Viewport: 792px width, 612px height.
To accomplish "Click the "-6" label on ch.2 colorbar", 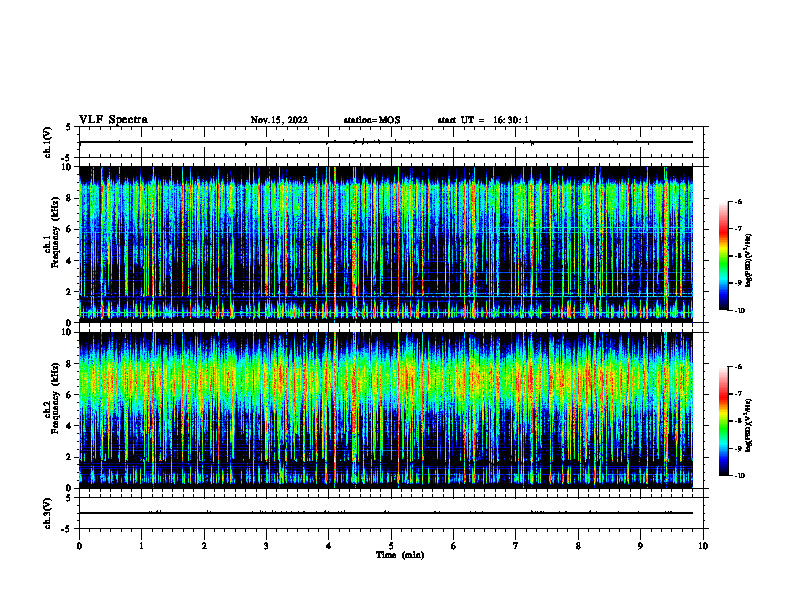I will pyautogui.click(x=738, y=367).
